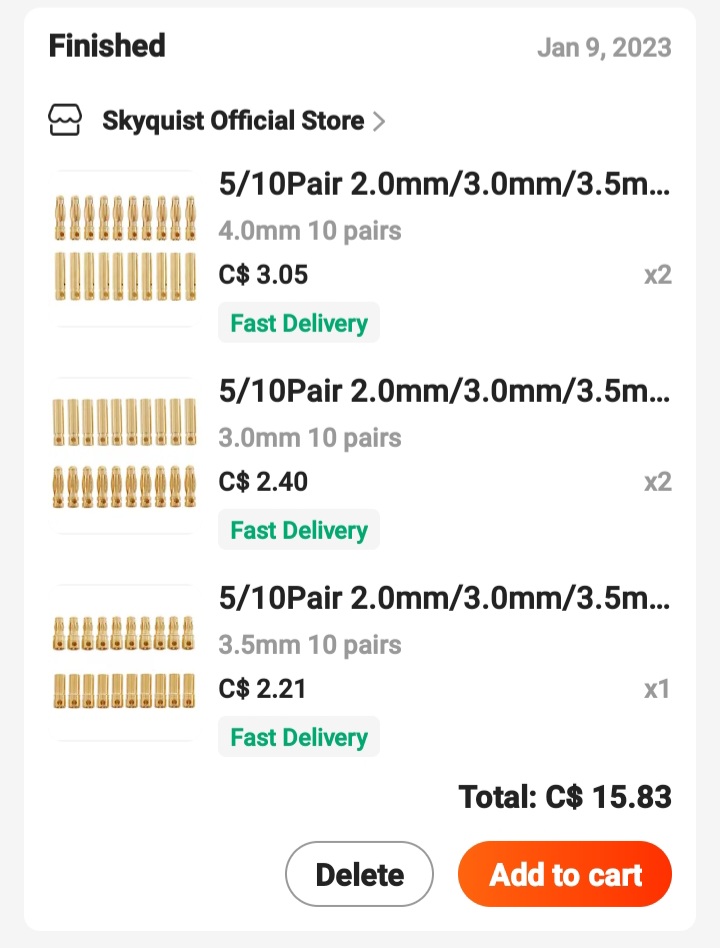Tap the orange Add to cart button
Viewport: 720px width, 948px height.
[564, 875]
